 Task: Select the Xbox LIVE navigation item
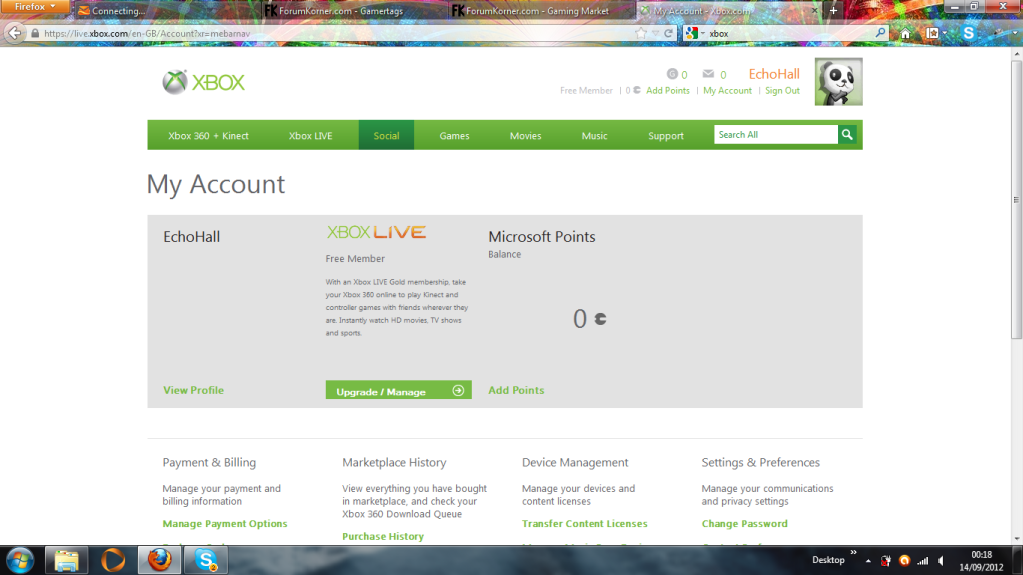coord(310,136)
